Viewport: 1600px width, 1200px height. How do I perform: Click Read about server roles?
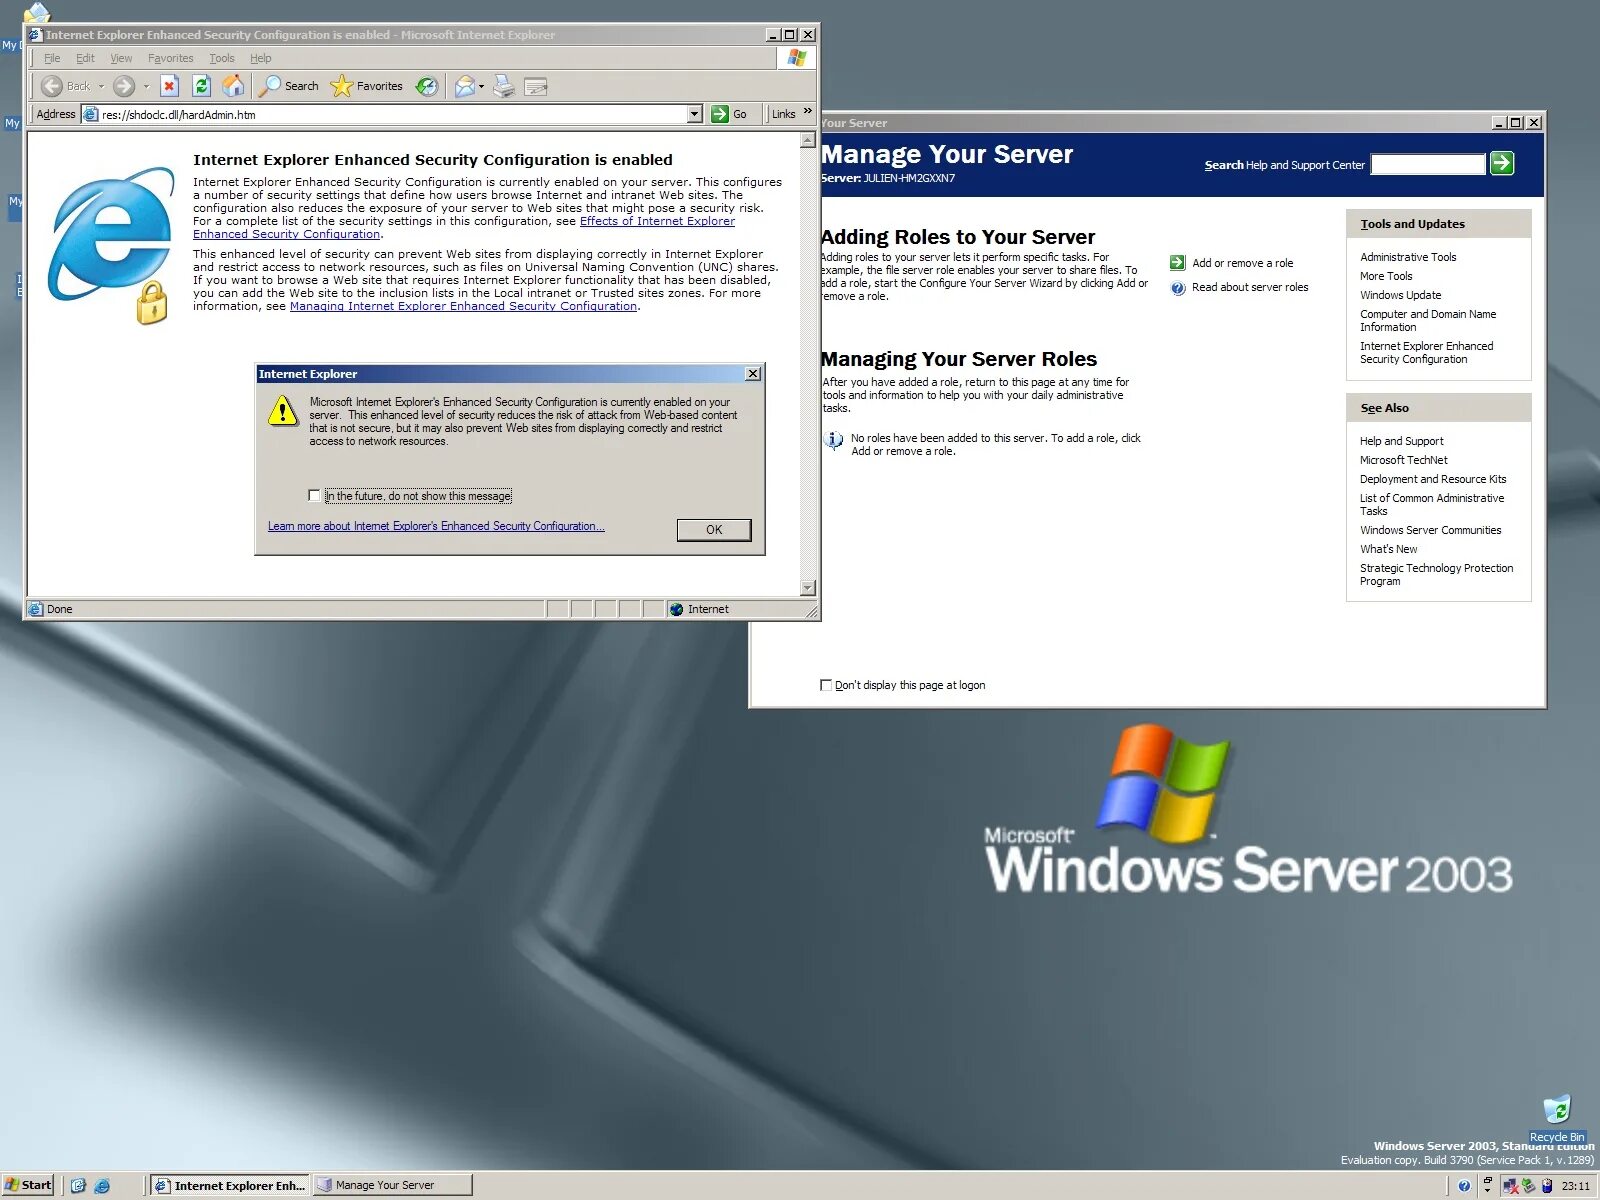1250,287
